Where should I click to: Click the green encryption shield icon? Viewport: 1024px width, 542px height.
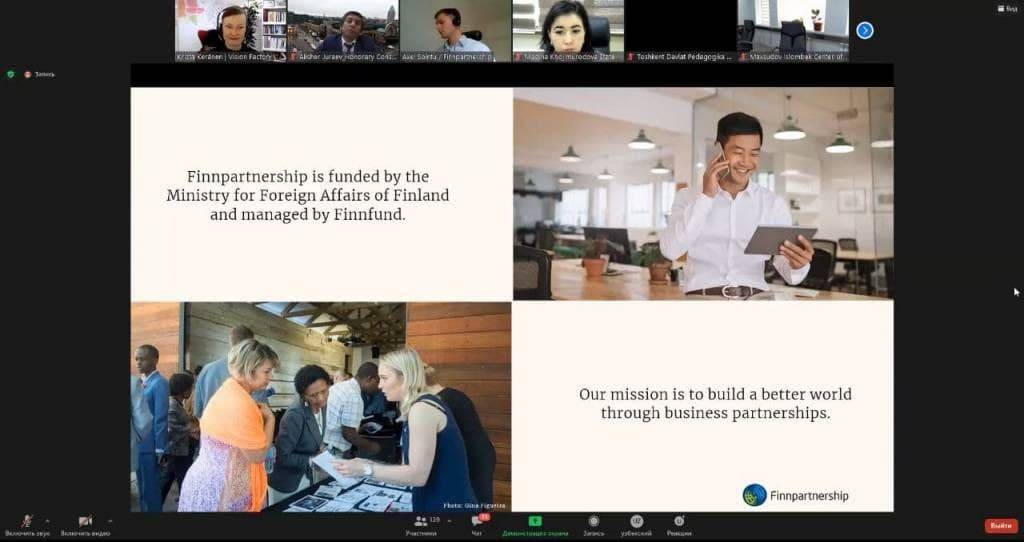[x=10, y=74]
